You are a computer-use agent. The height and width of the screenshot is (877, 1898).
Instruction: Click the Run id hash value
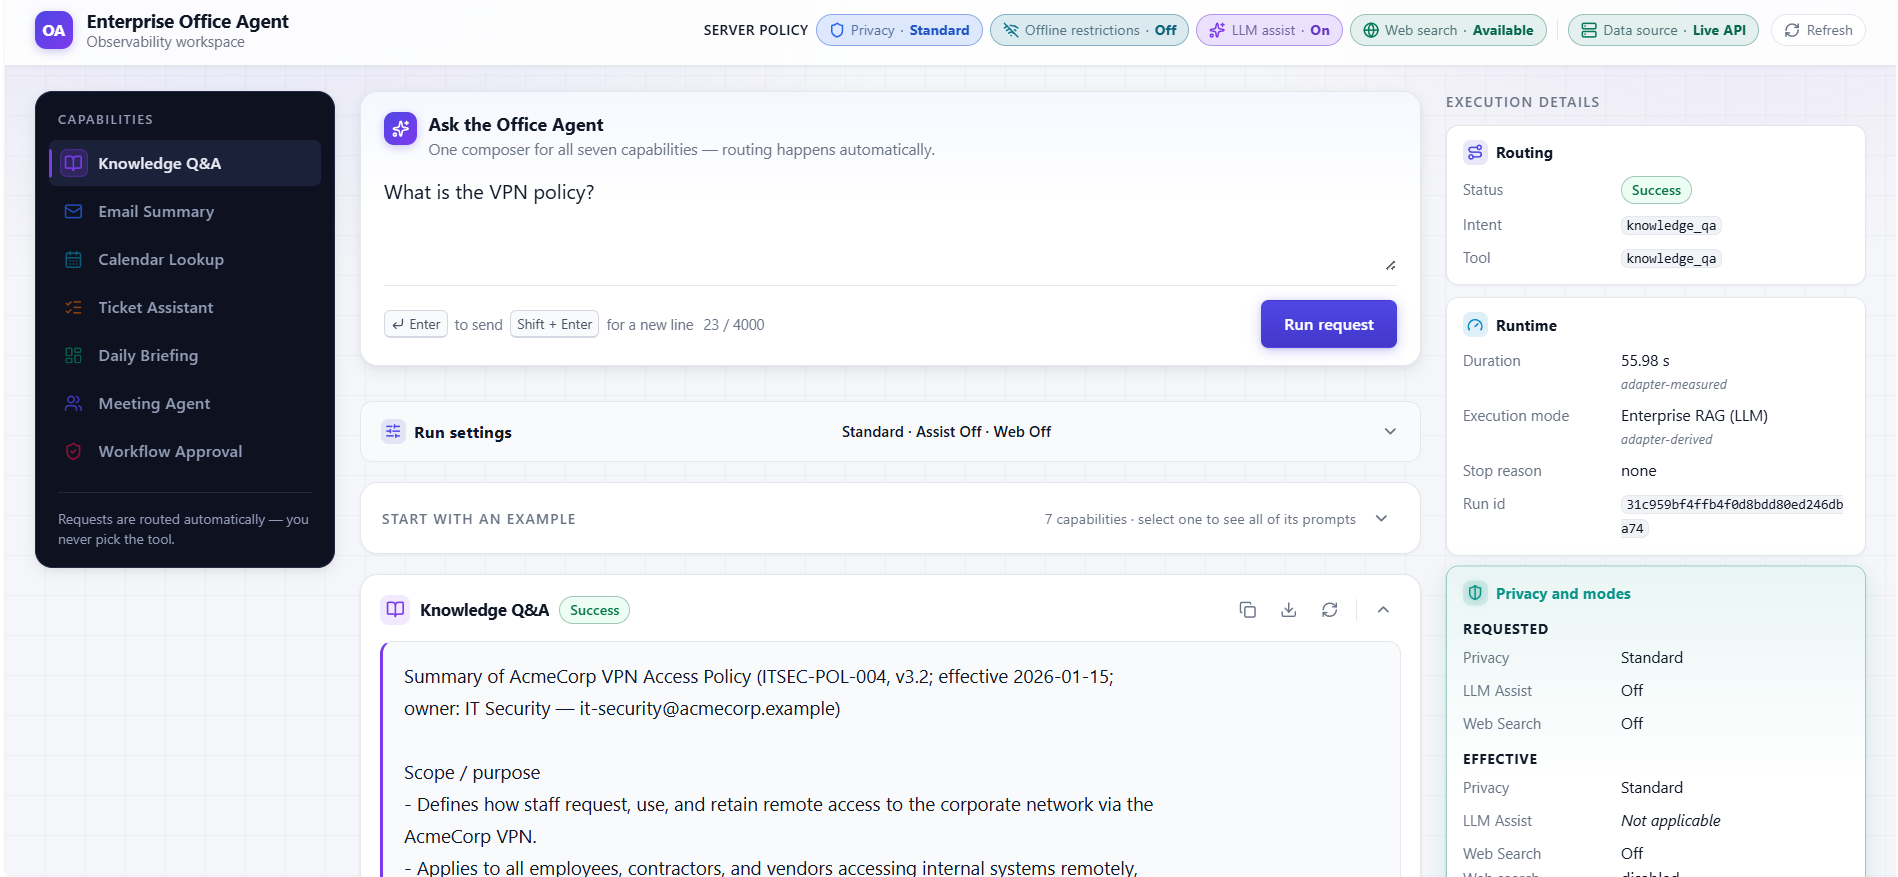point(1733,516)
